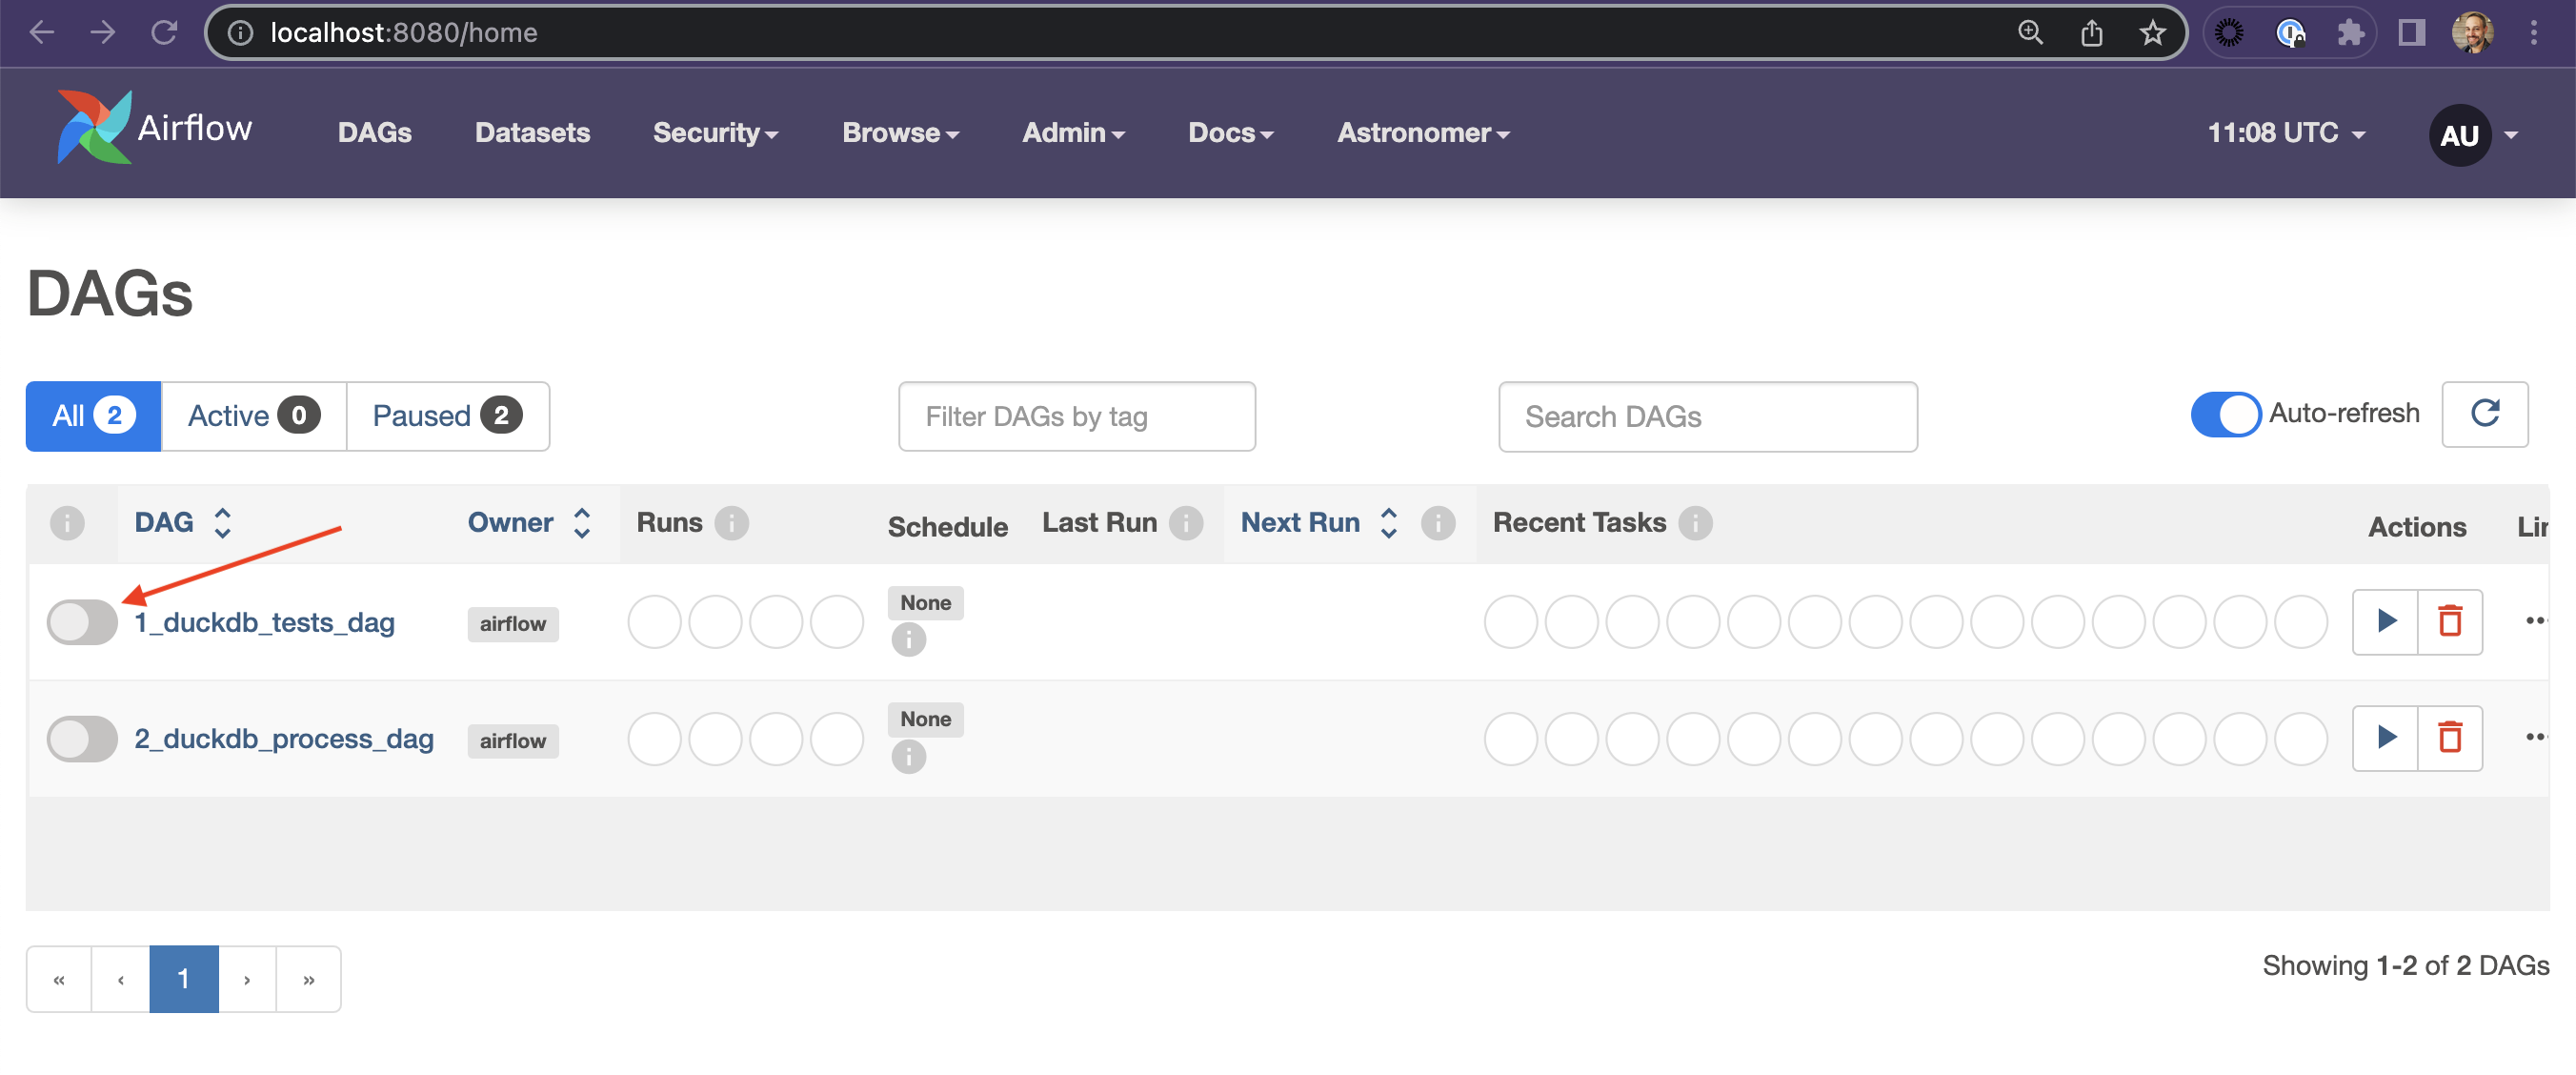Click the Search DAGs input field

pyautogui.click(x=1707, y=416)
